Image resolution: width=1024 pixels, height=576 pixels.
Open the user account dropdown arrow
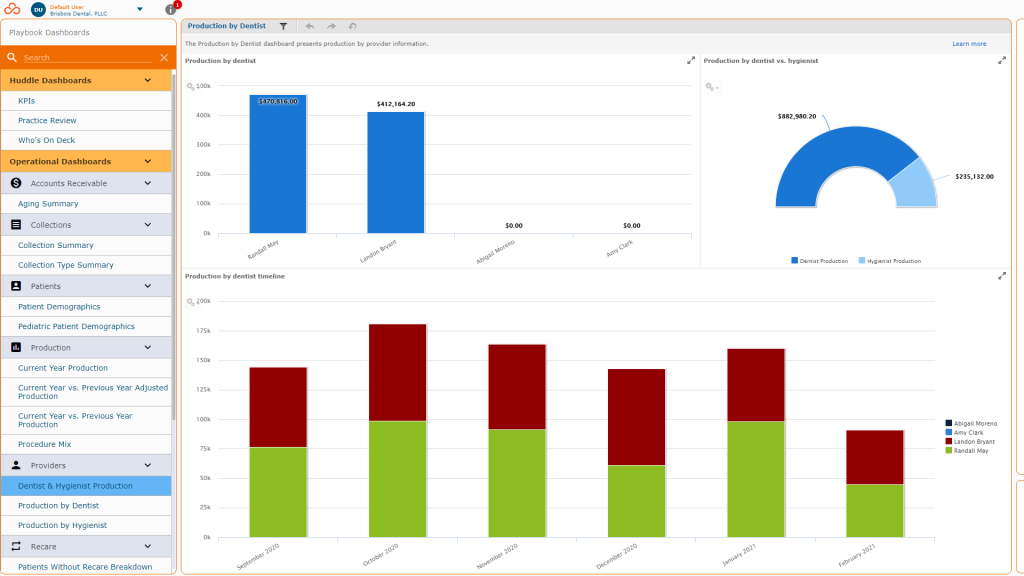139,8
